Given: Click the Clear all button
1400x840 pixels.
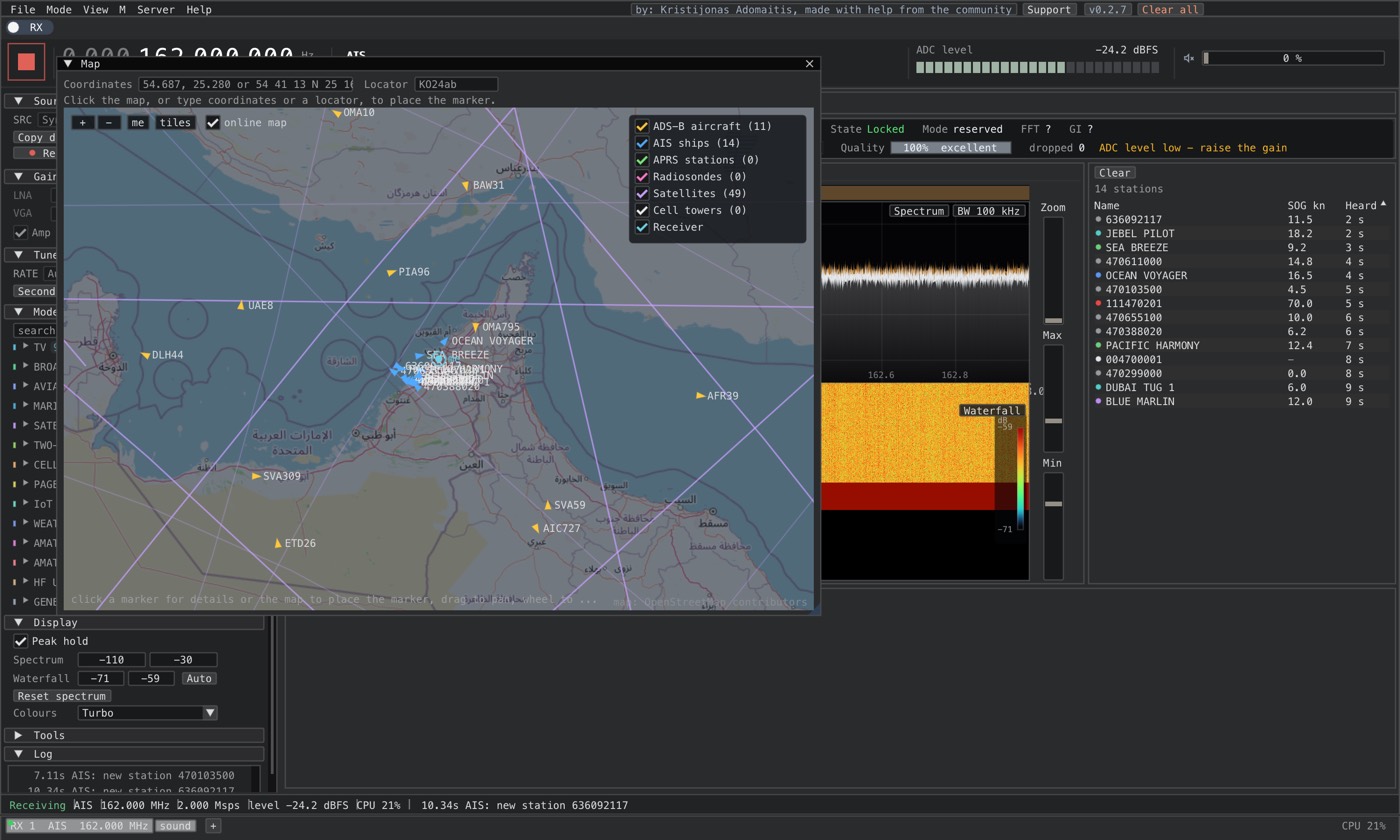Looking at the screenshot, I should coord(1169,9).
